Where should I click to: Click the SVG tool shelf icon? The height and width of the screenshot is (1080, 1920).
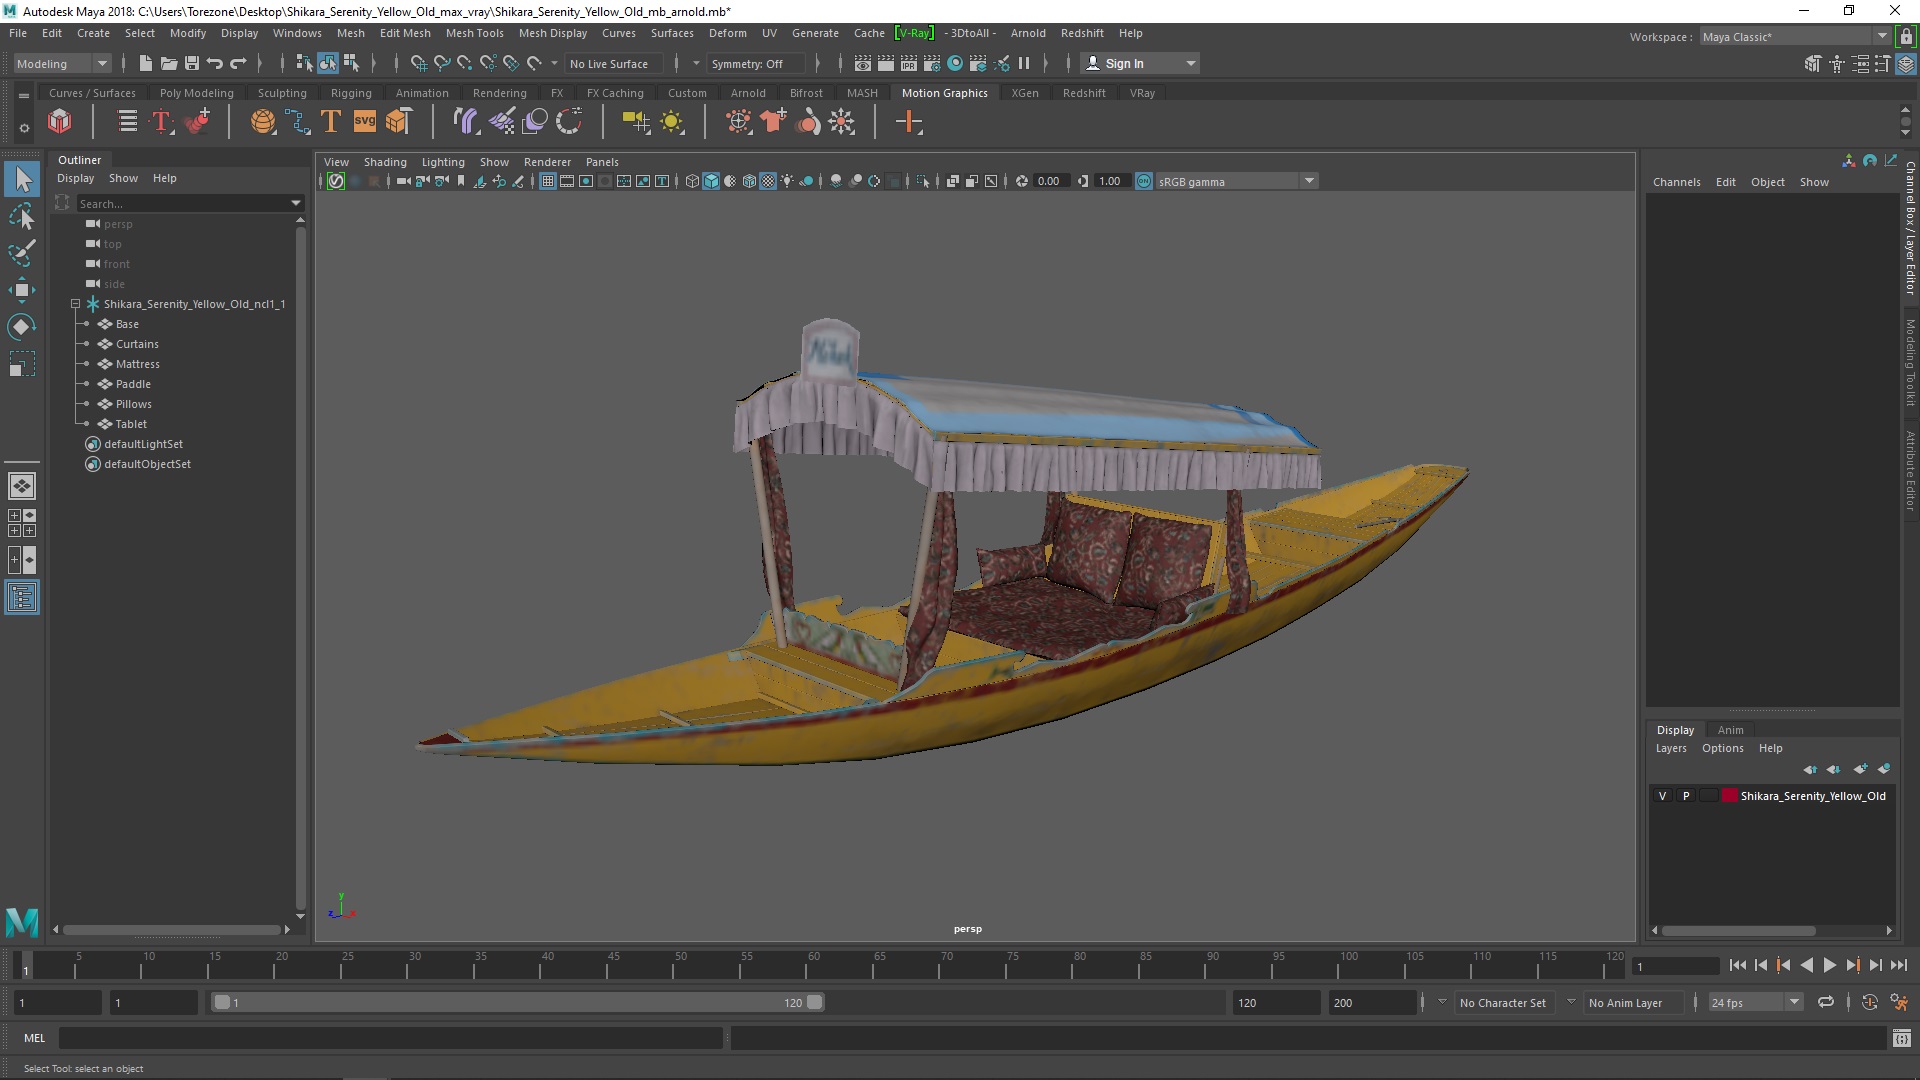click(x=364, y=122)
